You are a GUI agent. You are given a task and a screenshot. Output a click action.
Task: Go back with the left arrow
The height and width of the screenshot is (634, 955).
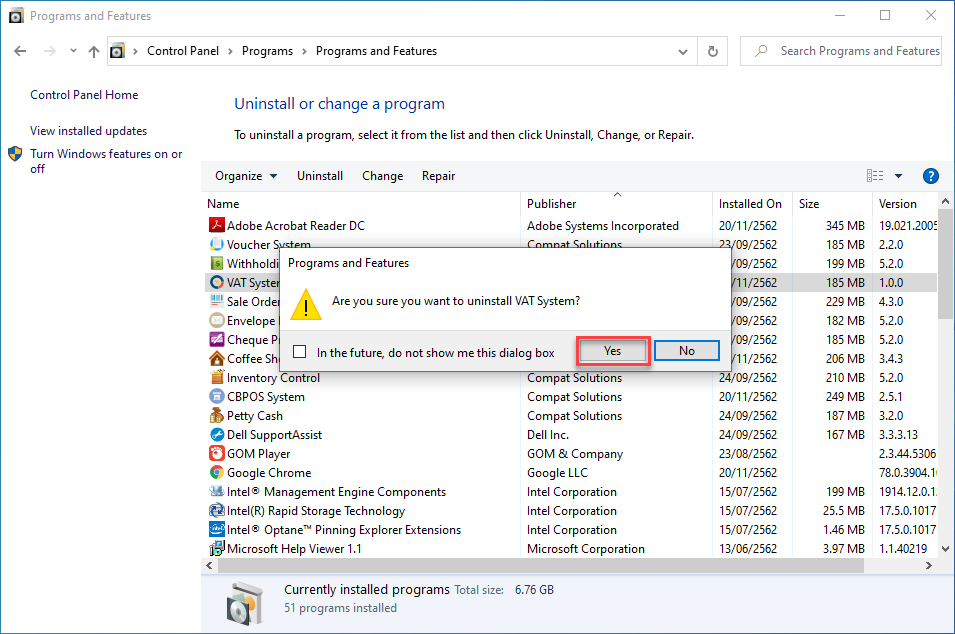point(20,51)
